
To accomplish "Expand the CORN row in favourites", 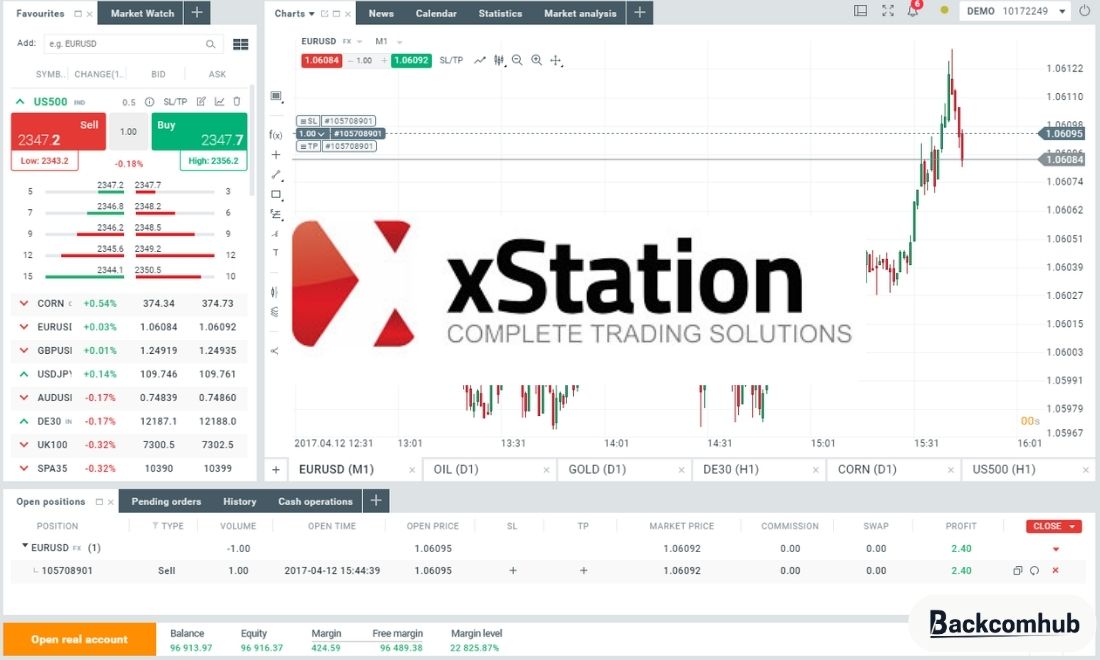I will tap(24, 304).
